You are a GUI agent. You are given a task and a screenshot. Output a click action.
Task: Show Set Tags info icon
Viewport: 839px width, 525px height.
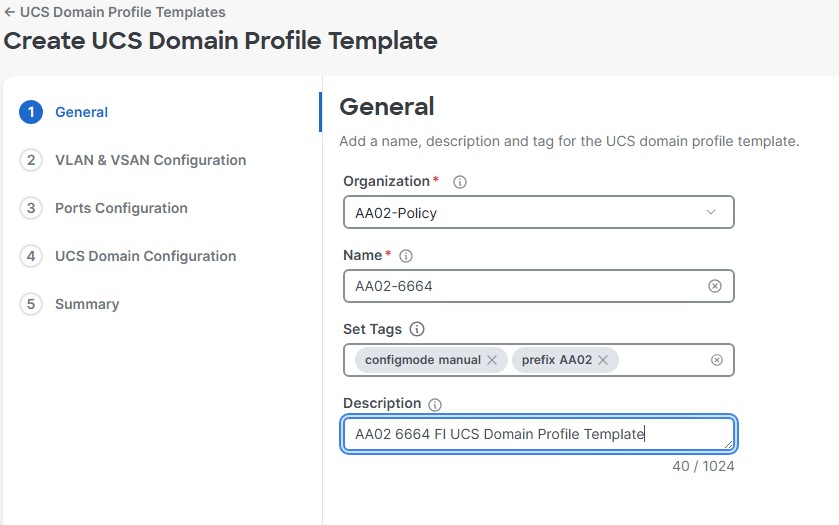coord(417,329)
